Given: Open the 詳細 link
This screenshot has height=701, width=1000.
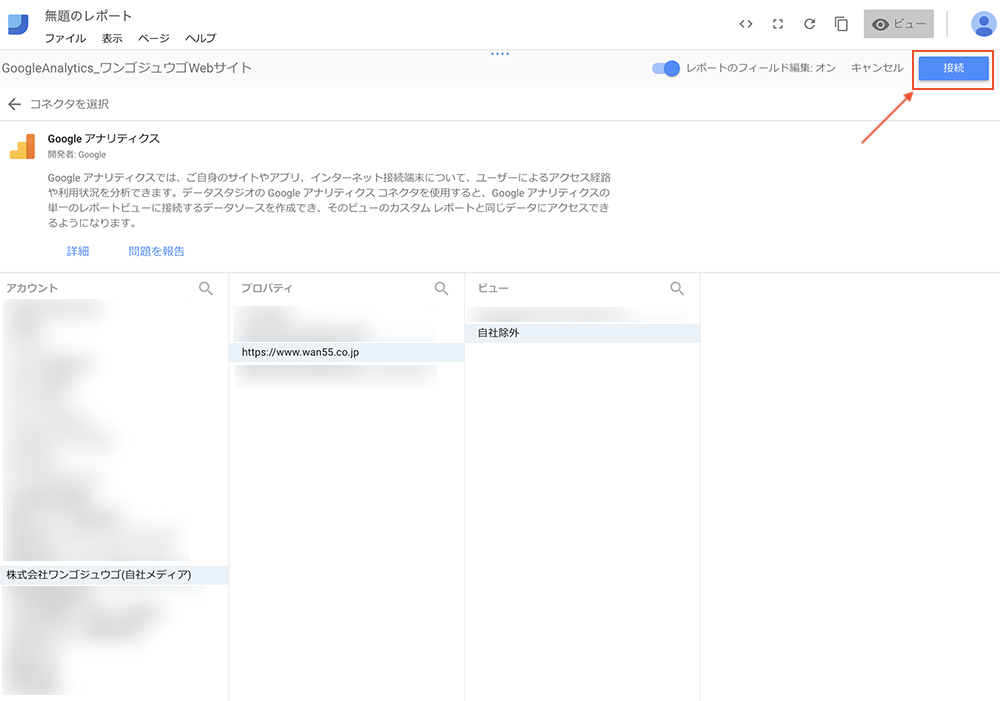Looking at the screenshot, I should tap(78, 251).
